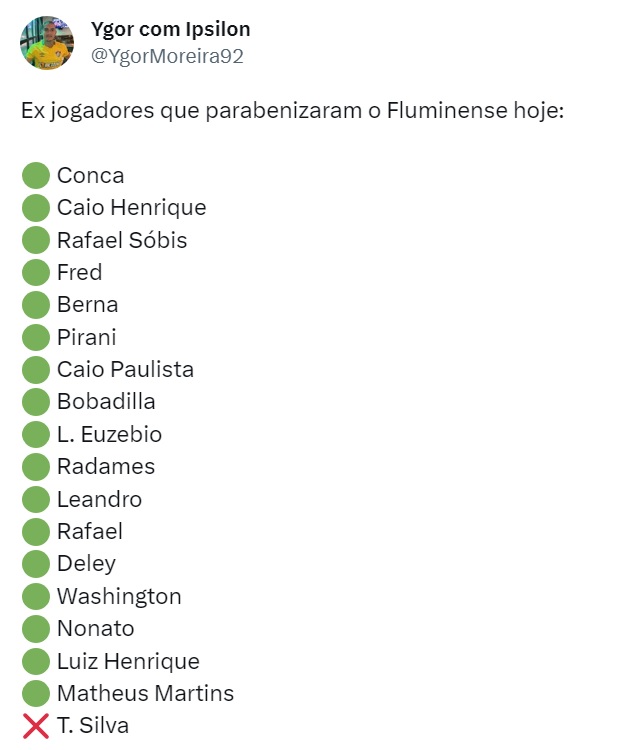Click the green circle beside Pirani
Viewport: 624px width, 750px height.
coord(36,337)
